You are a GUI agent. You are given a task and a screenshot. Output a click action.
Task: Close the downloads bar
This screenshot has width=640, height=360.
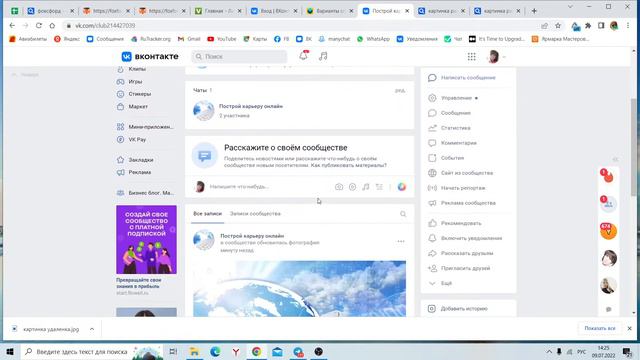pyautogui.click(x=629, y=329)
